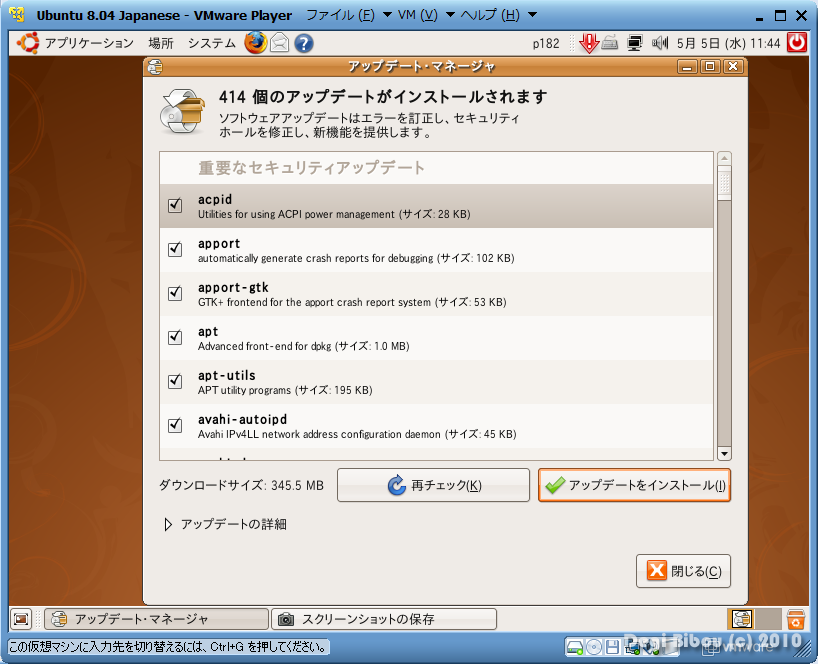Image resolution: width=818 pixels, height=664 pixels.
Task: Open the 場所 places menu
Action: [161, 43]
